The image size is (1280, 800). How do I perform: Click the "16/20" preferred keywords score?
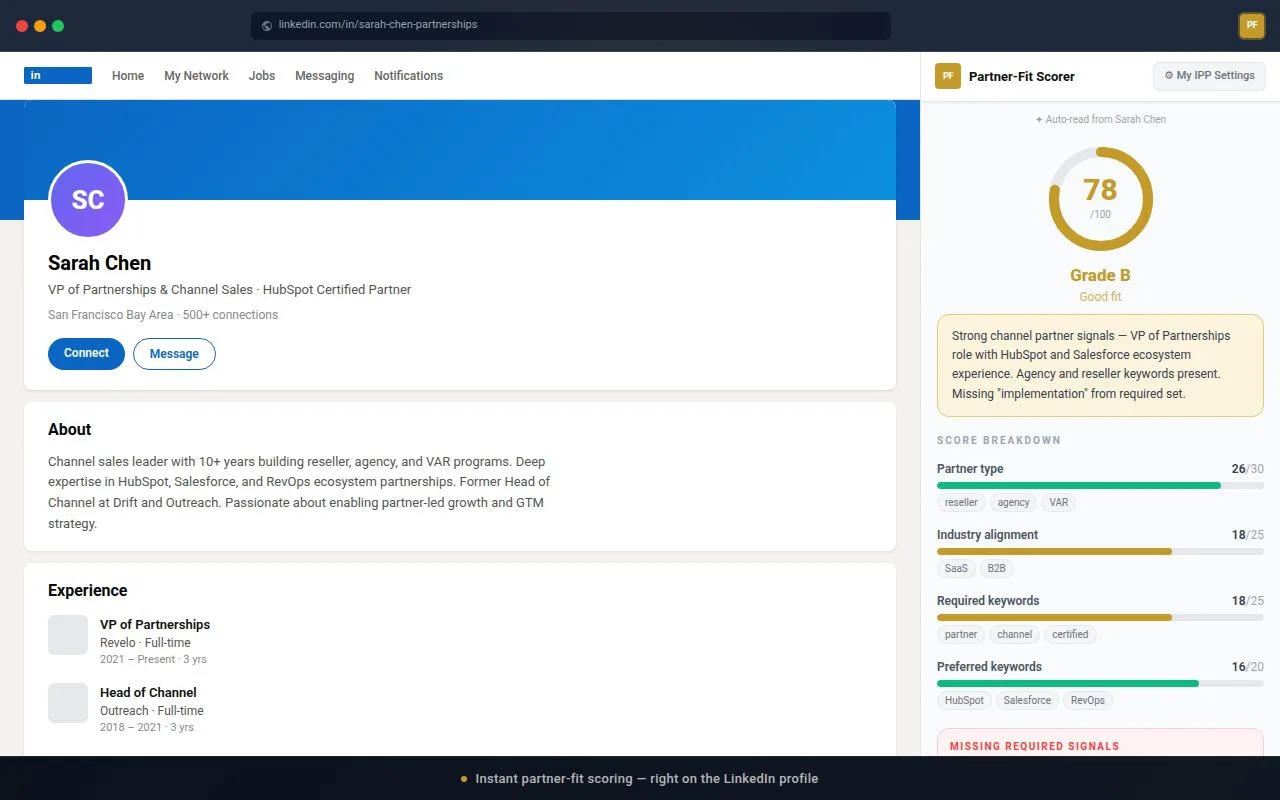[1247, 667]
